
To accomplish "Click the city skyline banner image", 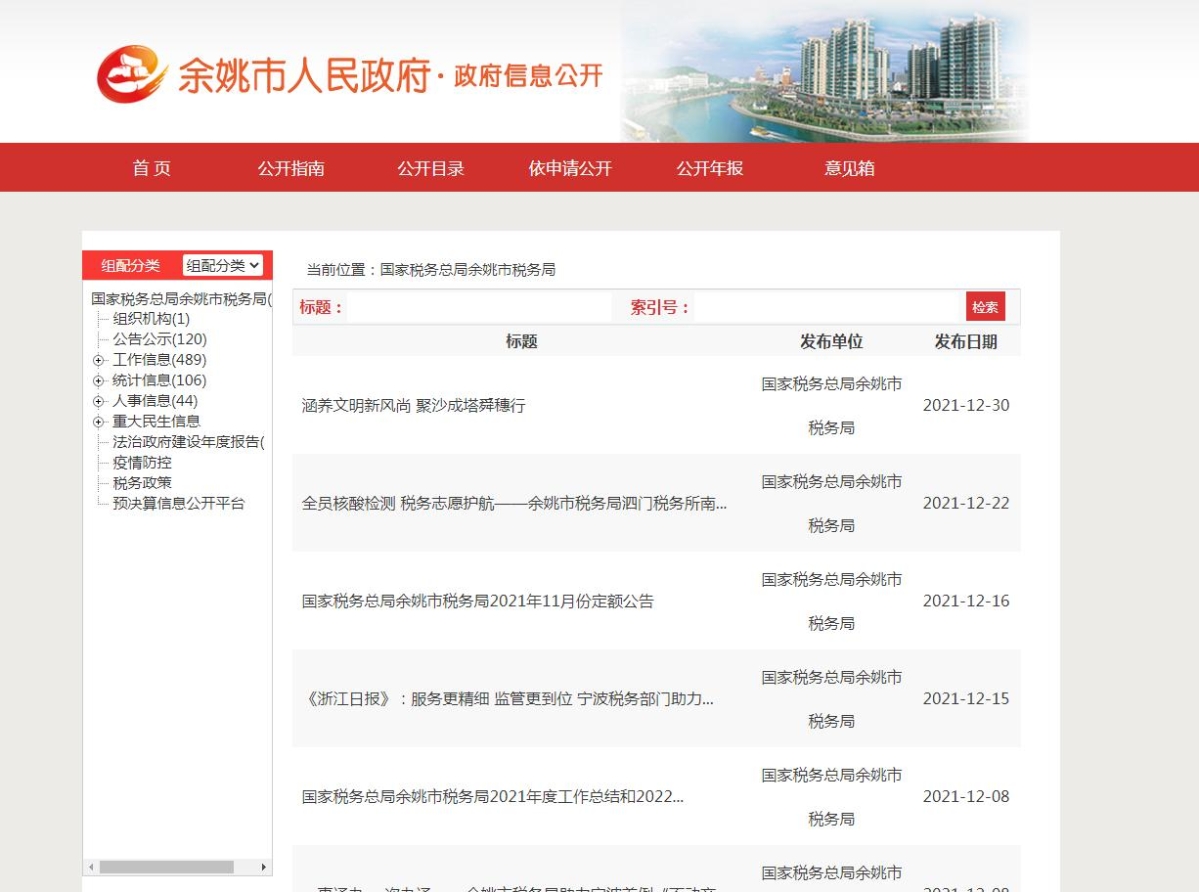I will click(824, 73).
